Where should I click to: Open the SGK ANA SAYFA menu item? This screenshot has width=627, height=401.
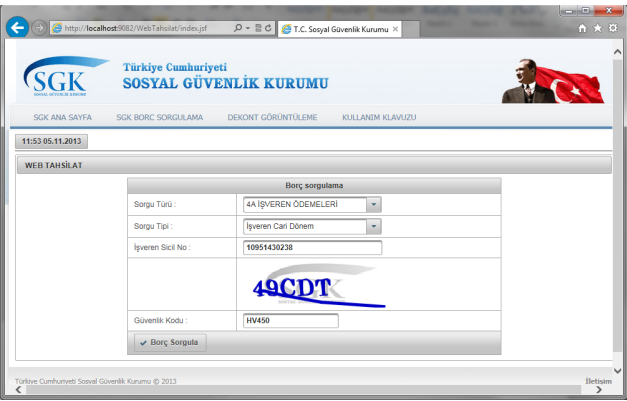pyautogui.click(x=62, y=117)
